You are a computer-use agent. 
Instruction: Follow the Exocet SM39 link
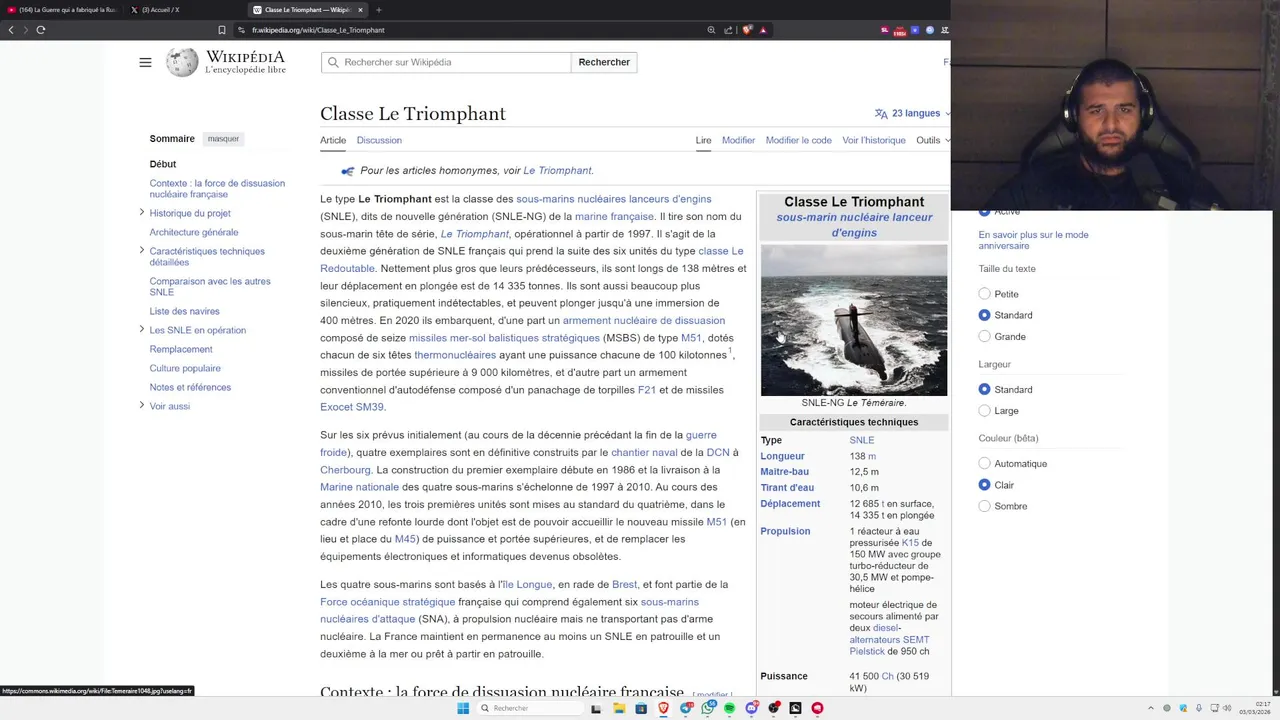tap(352, 407)
